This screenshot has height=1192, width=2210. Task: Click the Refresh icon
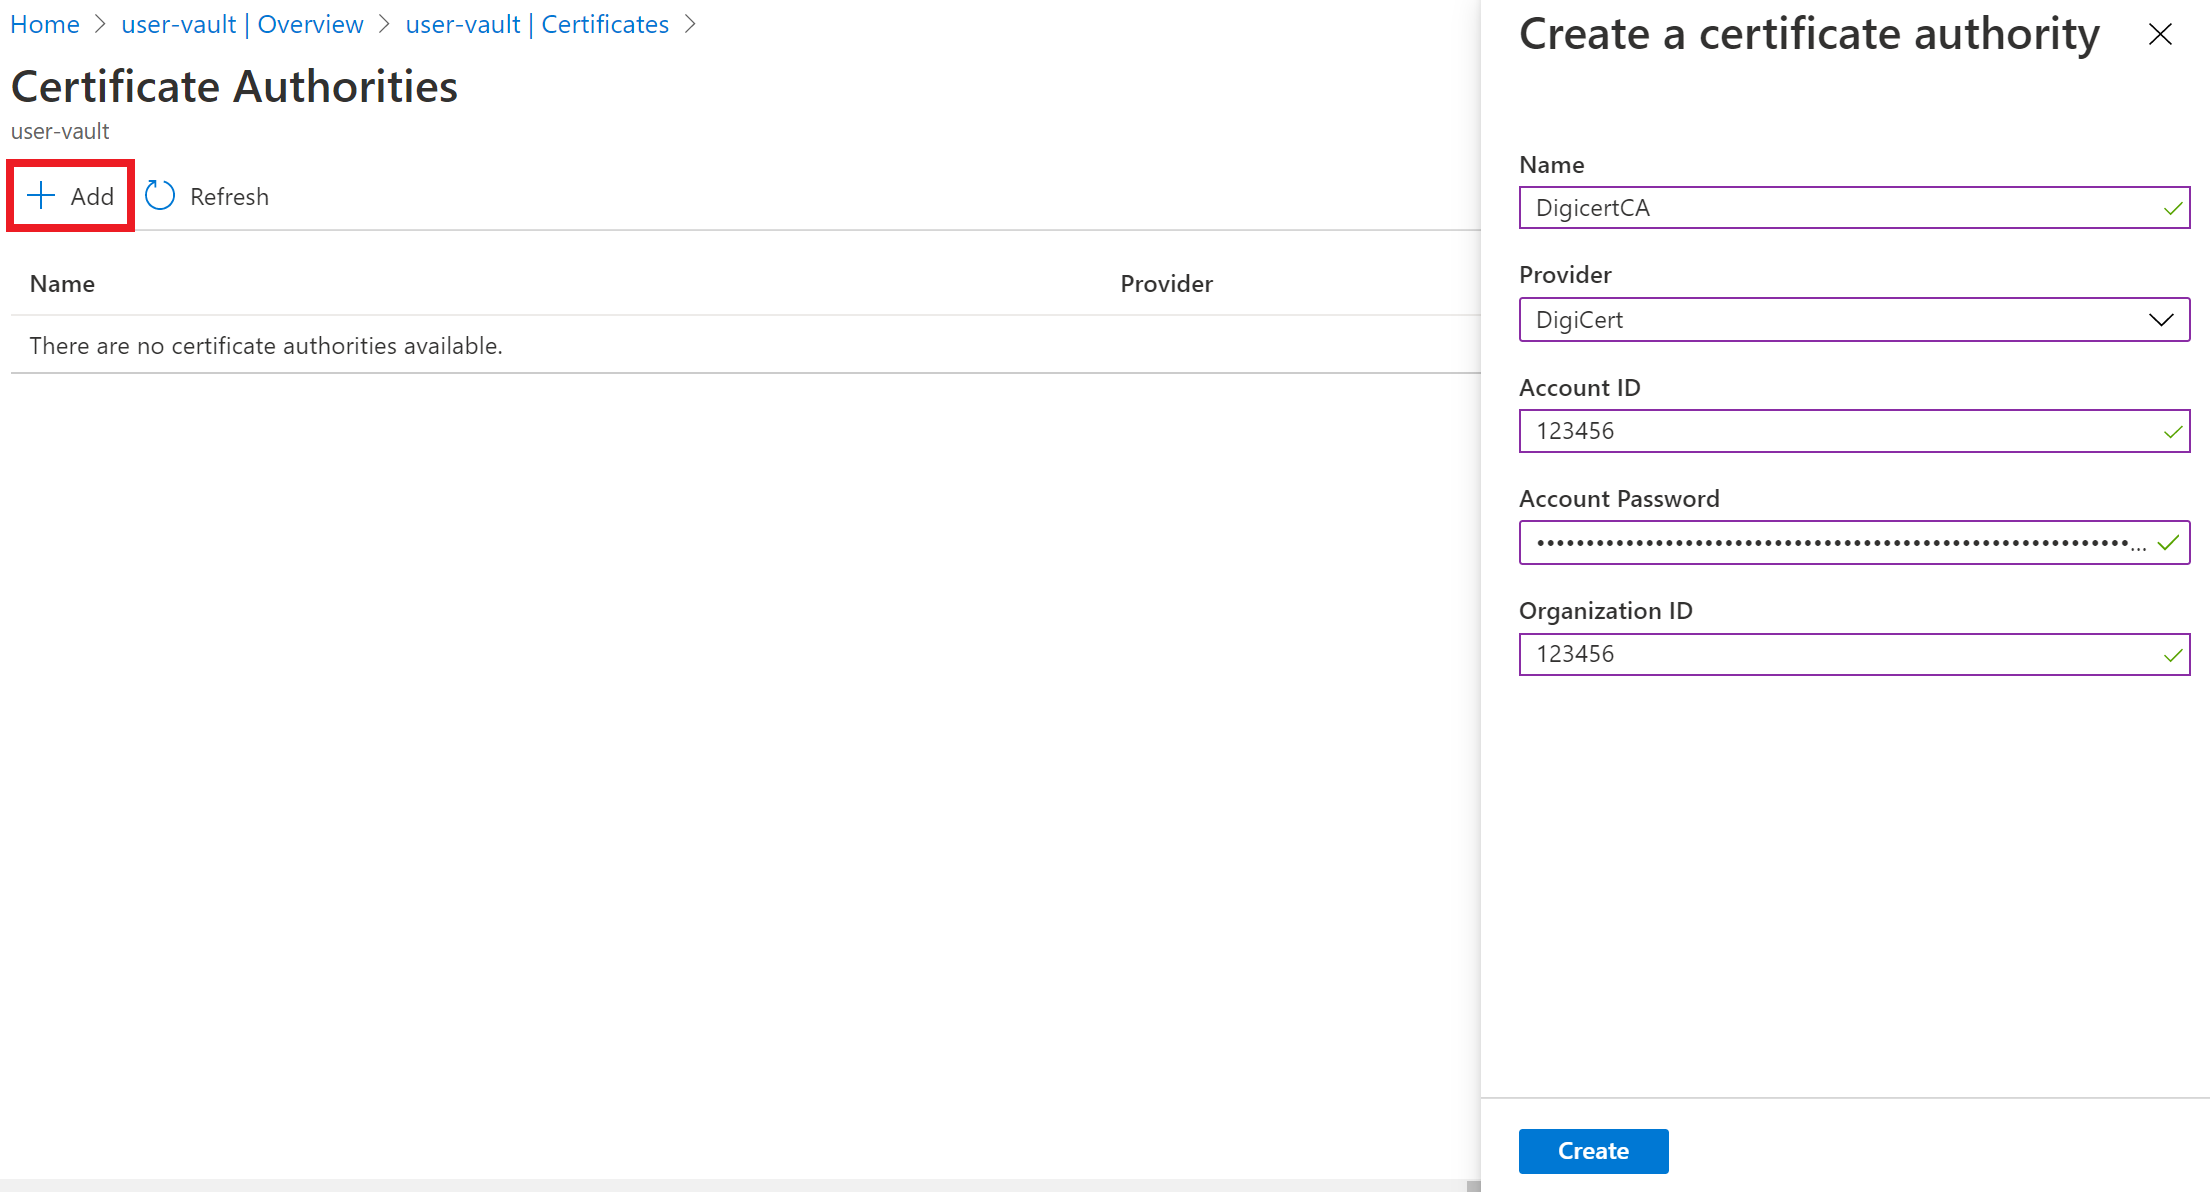(160, 197)
